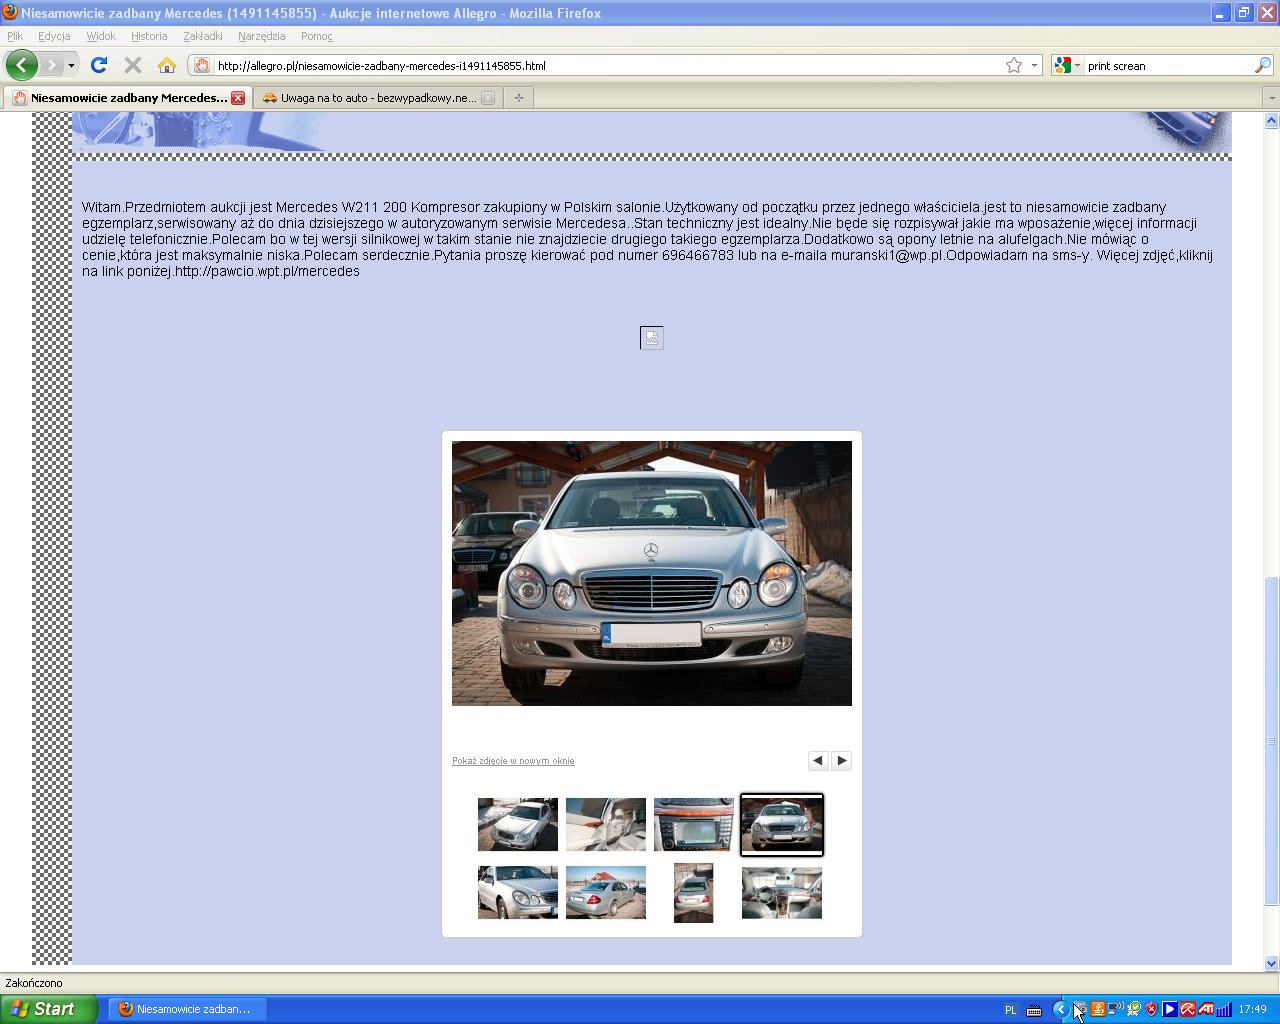The height and width of the screenshot is (1024, 1280).
Task: Select the 'Niesamowicie zadbany Mercedes' tab
Action: point(128,98)
